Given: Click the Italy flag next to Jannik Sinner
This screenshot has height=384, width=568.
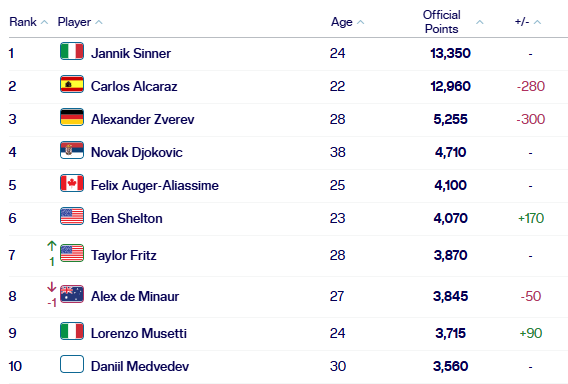Looking at the screenshot, I should click(72, 51).
